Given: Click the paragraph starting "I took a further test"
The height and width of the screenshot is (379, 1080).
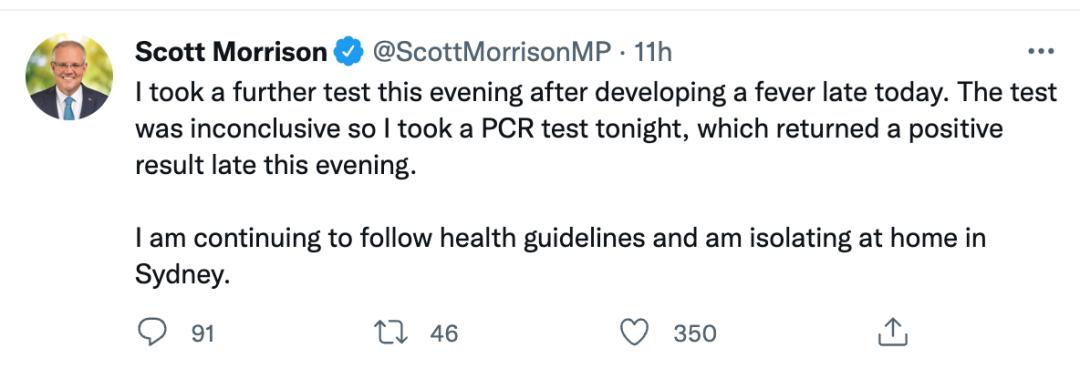Looking at the screenshot, I should [596, 129].
